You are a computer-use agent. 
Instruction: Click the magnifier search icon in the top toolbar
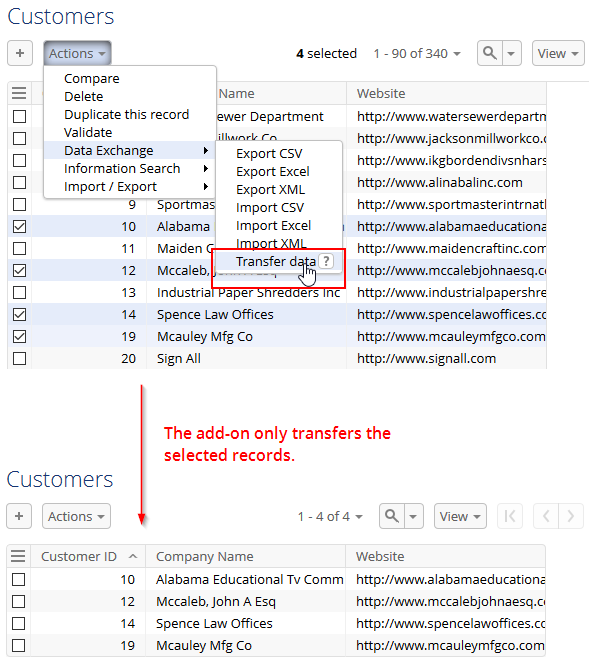click(490, 53)
